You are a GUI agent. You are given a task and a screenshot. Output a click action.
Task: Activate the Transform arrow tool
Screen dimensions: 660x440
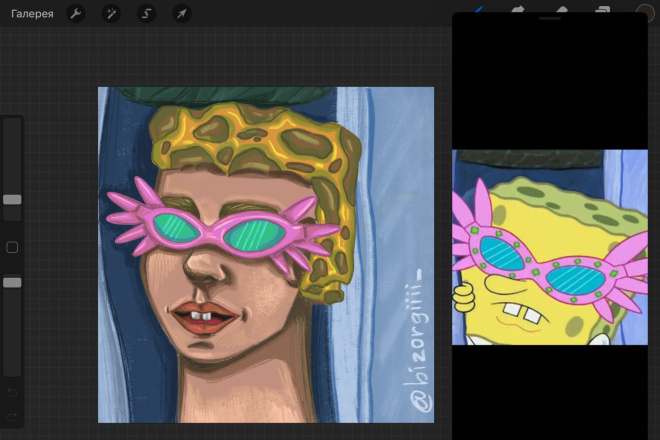tap(182, 14)
